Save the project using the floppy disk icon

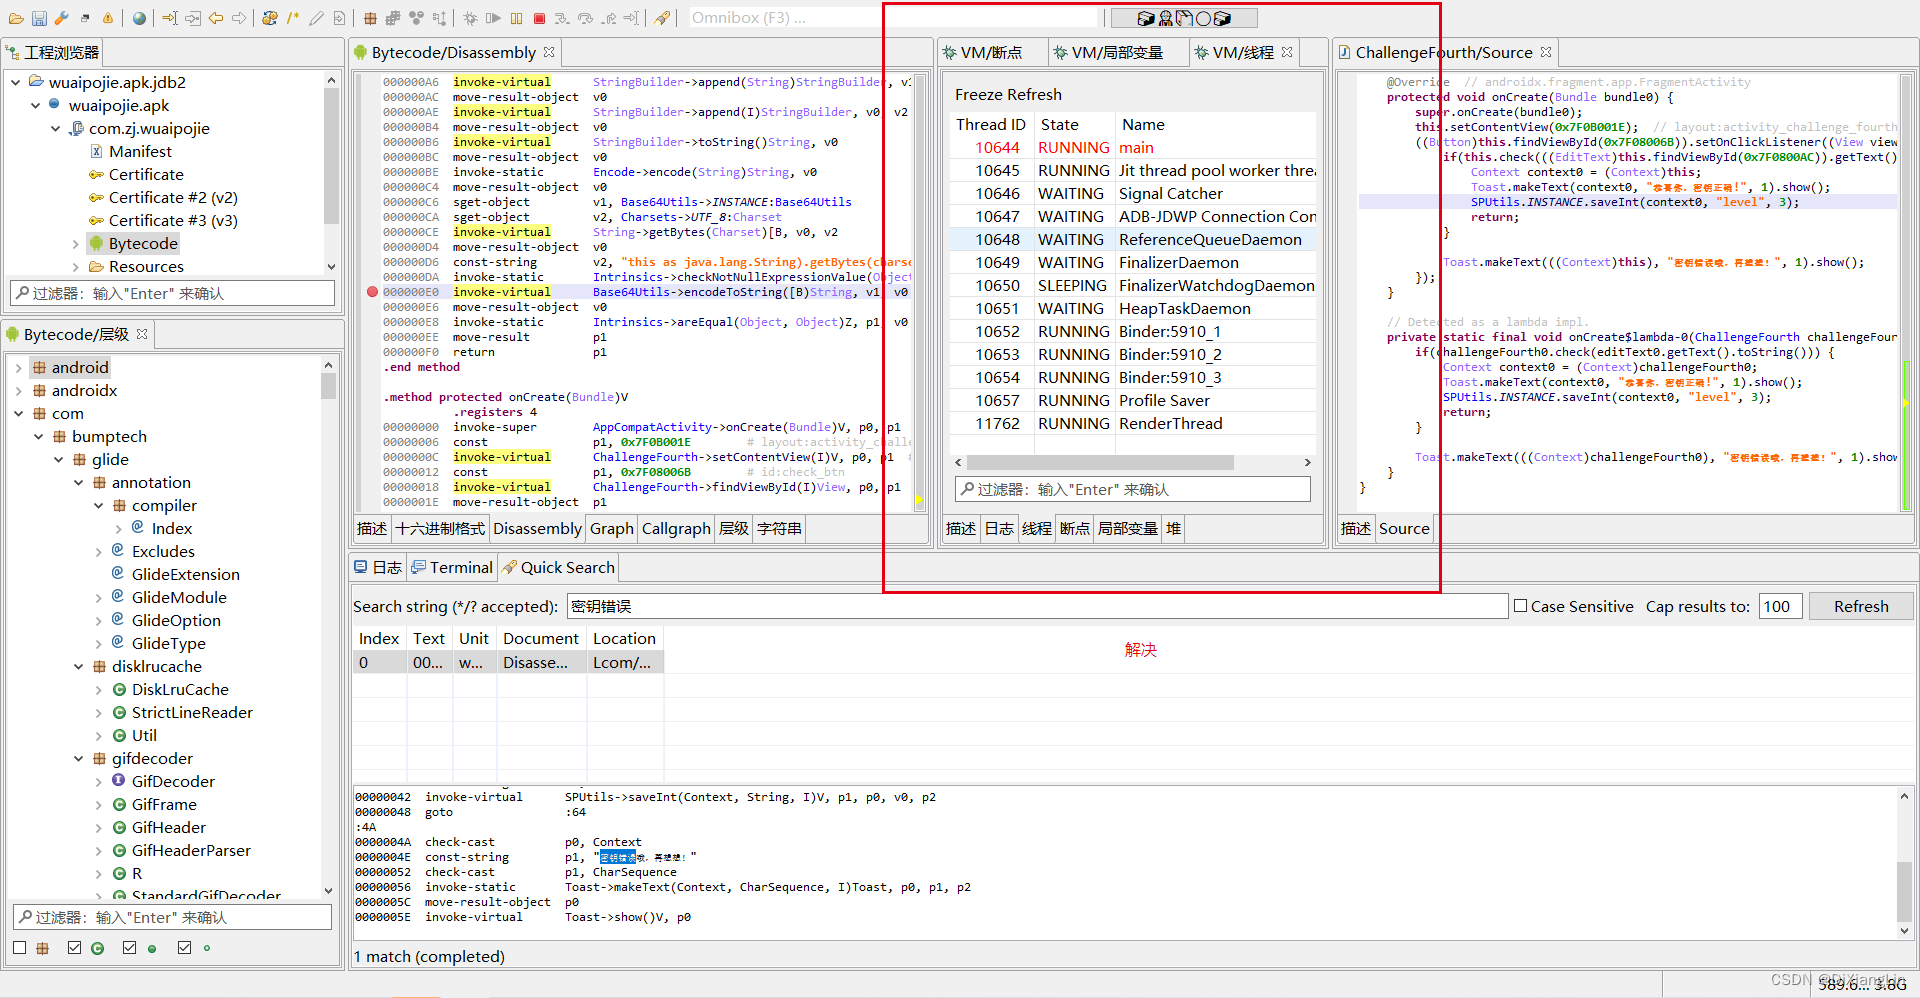(39, 17)
